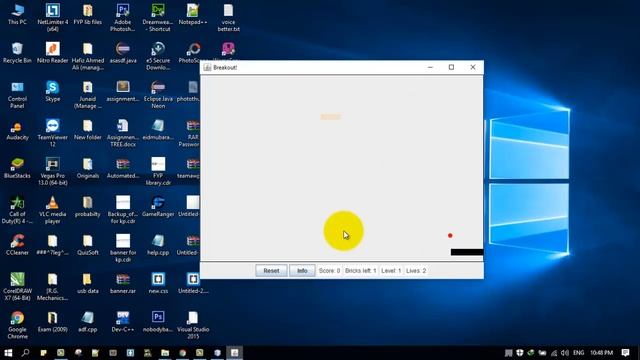Screen dimensions: 640x360
Task: Launch Adobe Photoshop shortcut
Action: pyautogui.click(x=123, y=18)
